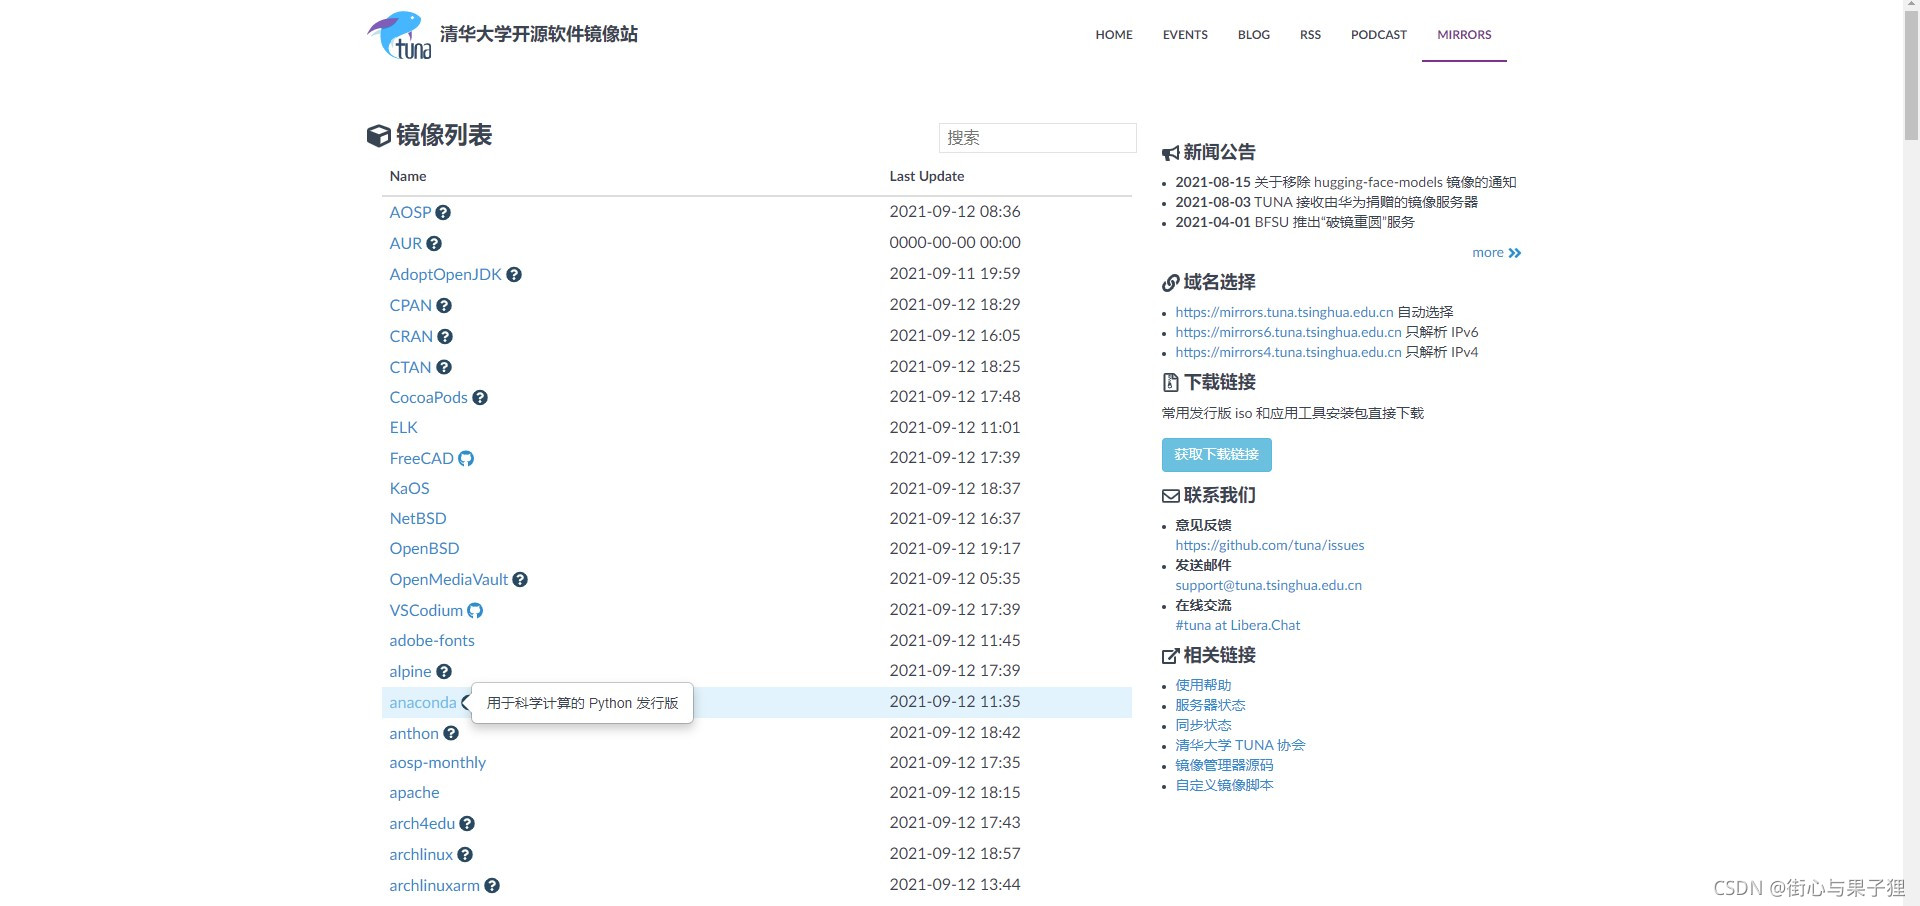Open the EVENTS menu item
1920x906 pixels.
pyautogui.click(x=1185, y=35)
